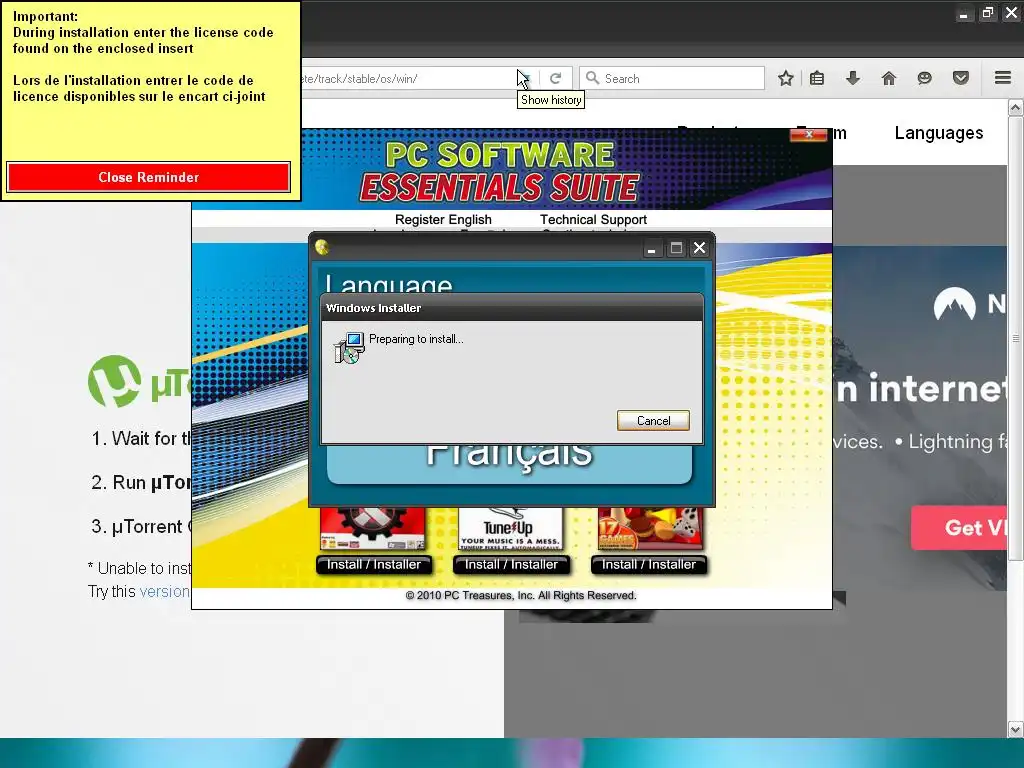Close the yellow license reminder

pyautogui.click(x=148, y=177)
